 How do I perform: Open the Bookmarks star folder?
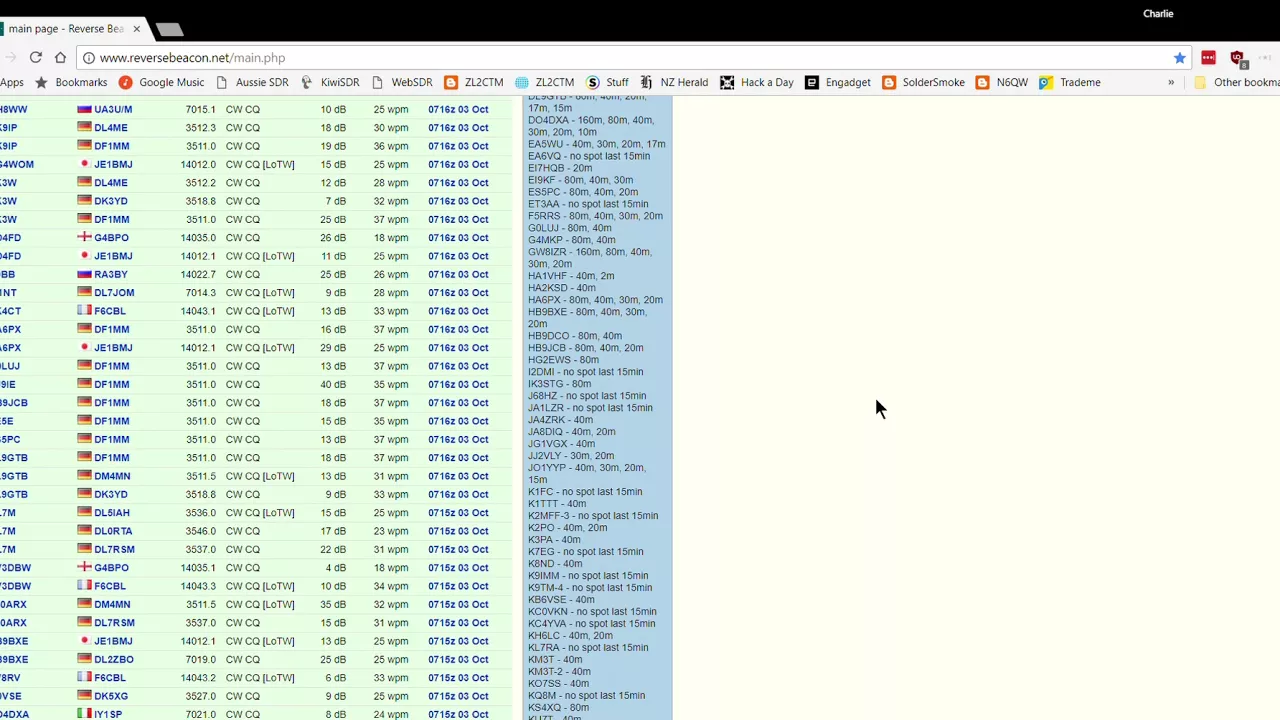(71, 82)
